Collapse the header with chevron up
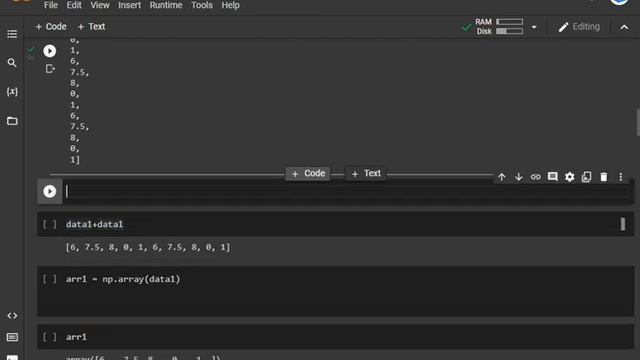The width and height of the screenshot is (640, 360). click(x=624, y=27)
